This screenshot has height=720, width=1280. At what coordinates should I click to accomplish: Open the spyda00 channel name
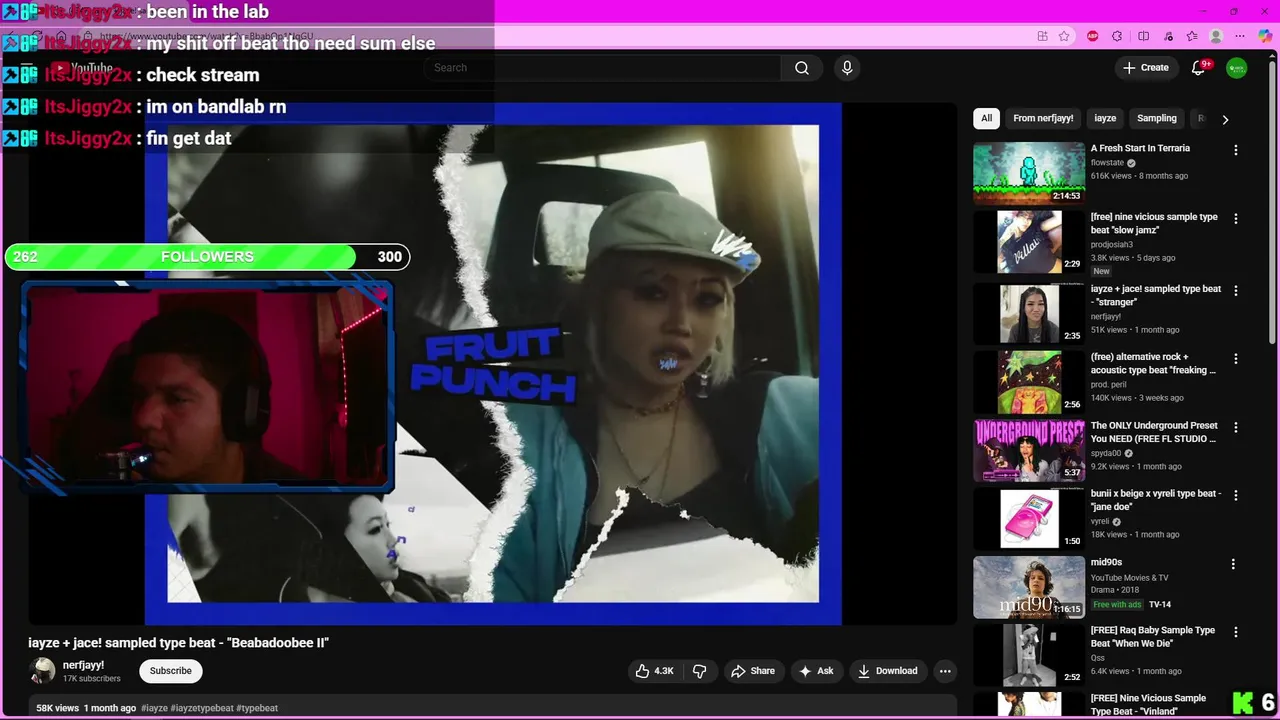click(x=1106, y=454)
